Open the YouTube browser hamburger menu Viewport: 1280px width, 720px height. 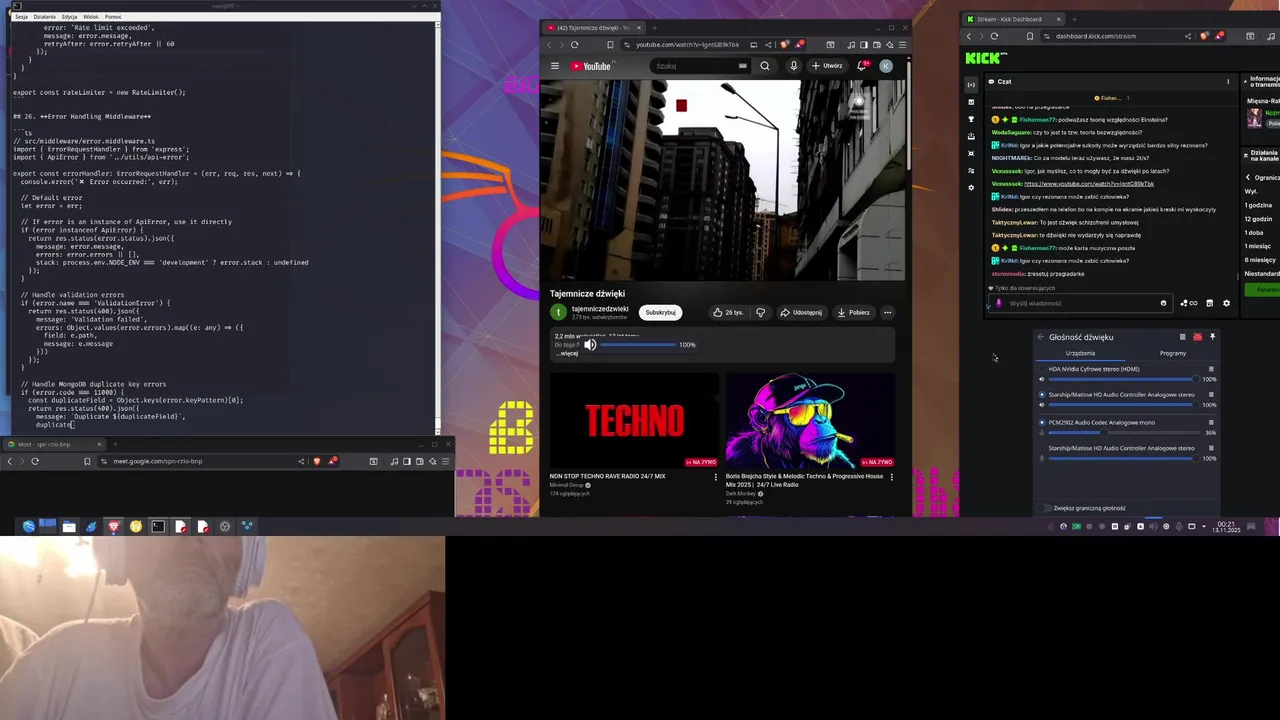[902, 44]
